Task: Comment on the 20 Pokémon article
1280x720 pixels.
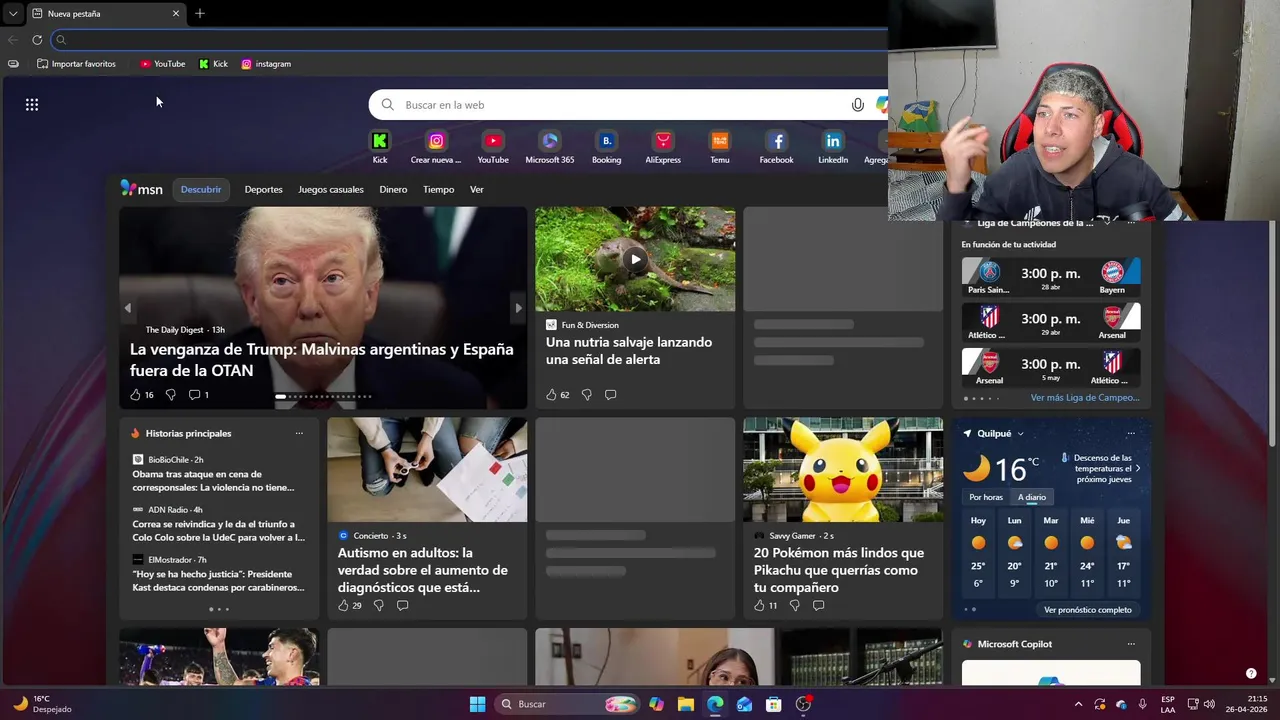Action: [818, 605]
